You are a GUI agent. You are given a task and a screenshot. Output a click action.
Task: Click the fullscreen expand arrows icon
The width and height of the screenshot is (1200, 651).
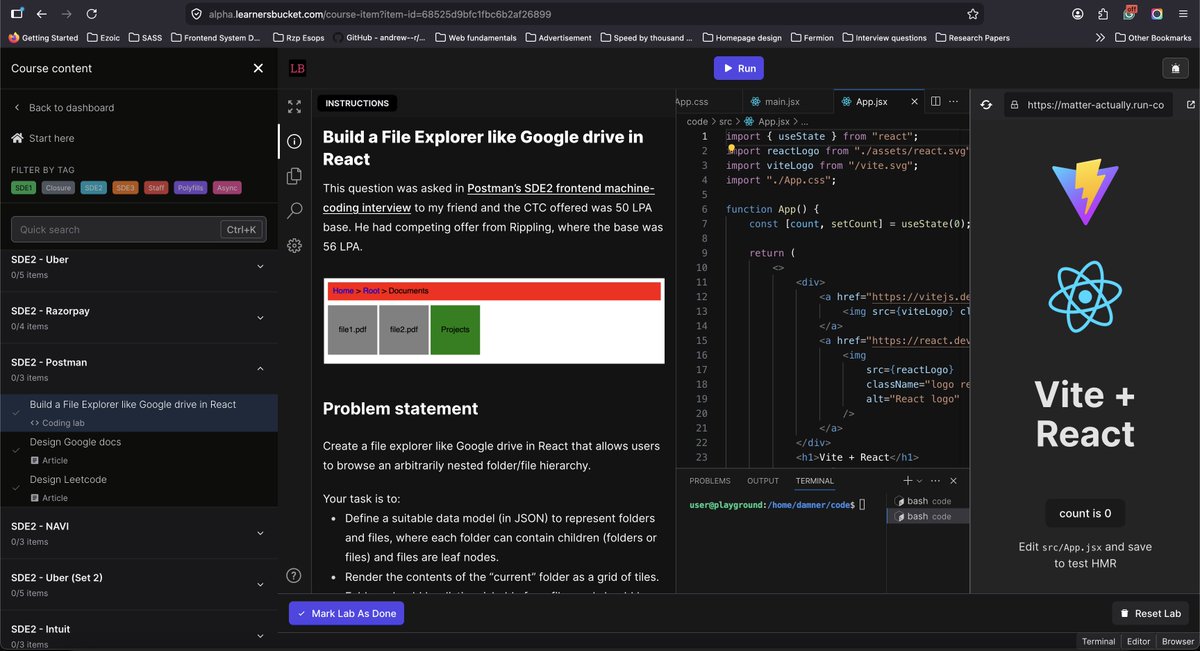point(294,106)
